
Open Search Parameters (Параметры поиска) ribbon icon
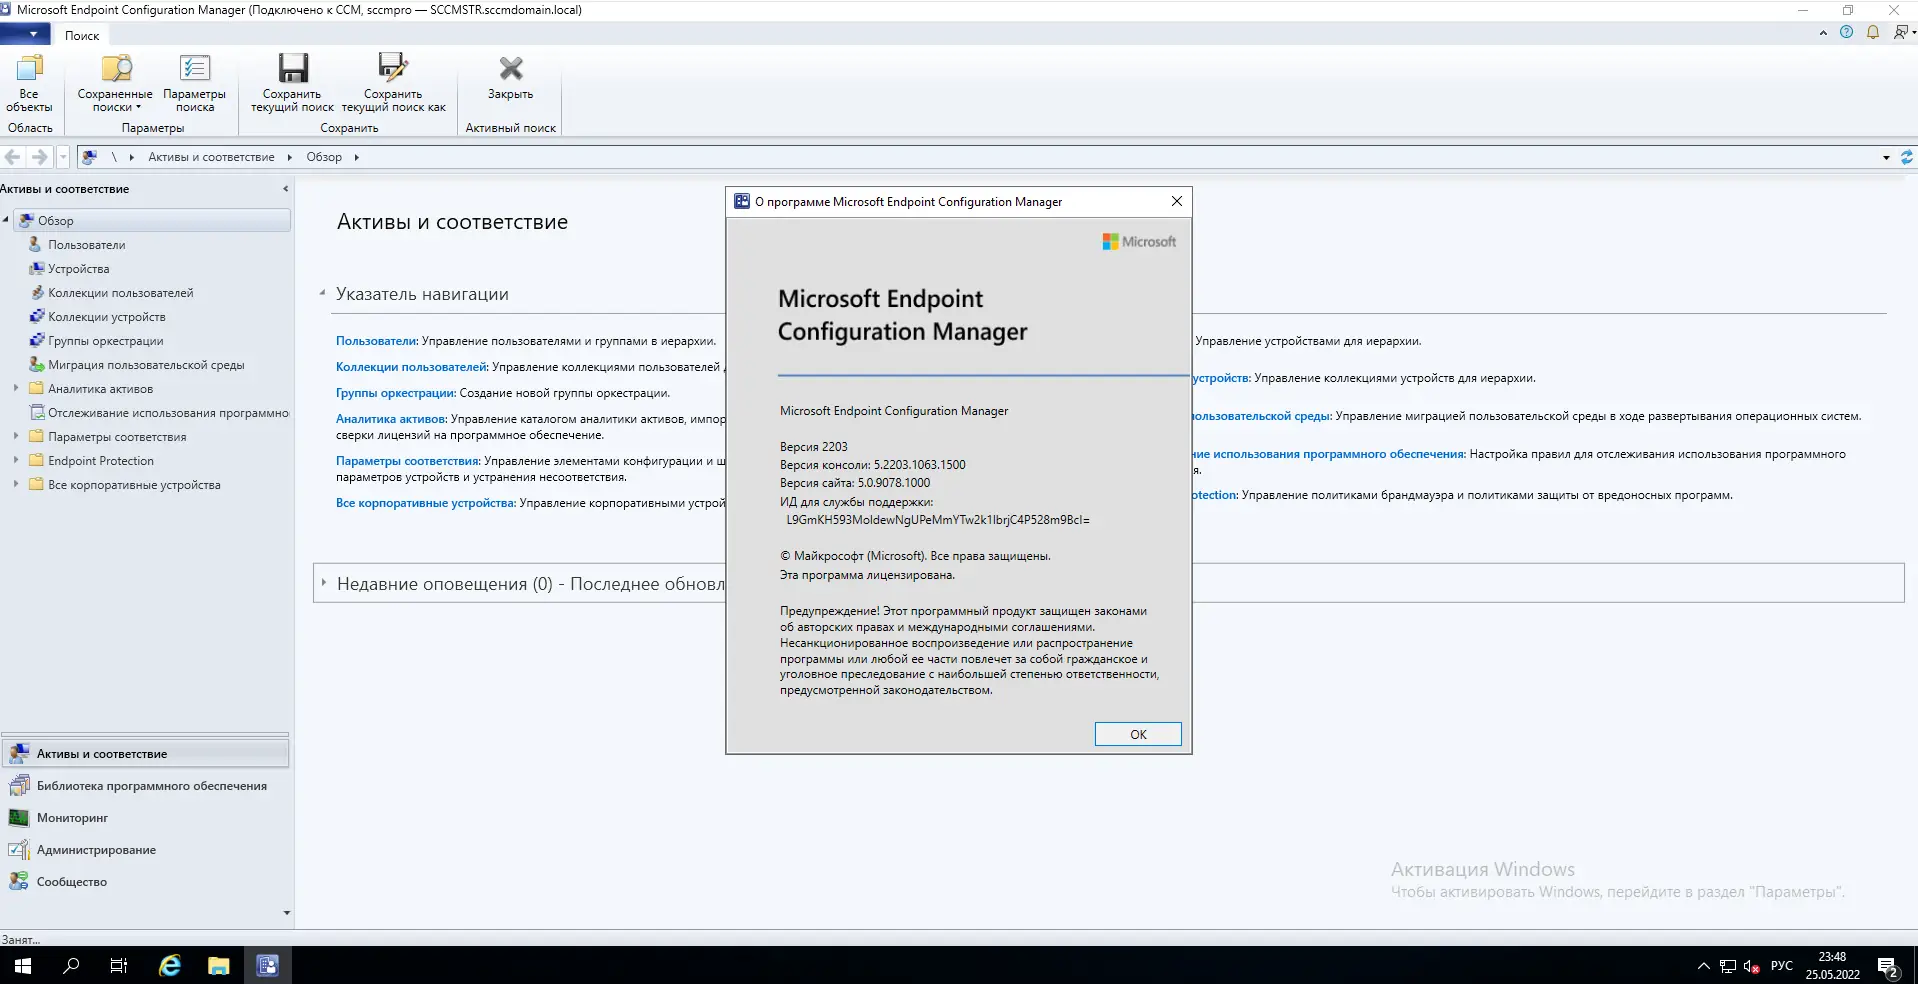[x=195, y=83]
